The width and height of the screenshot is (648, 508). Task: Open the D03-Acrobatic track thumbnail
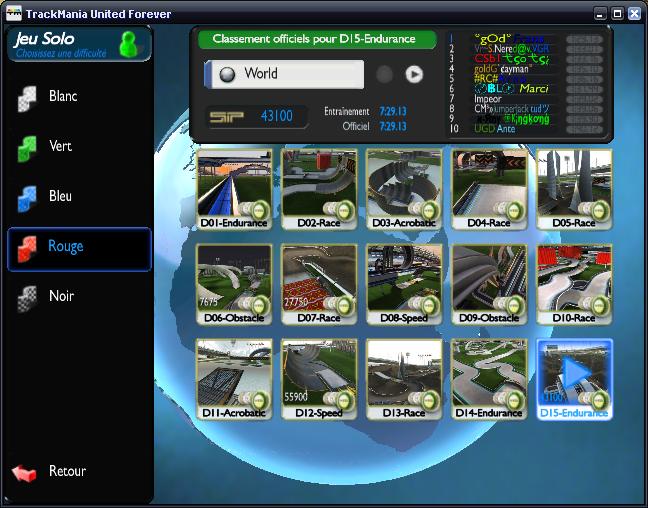point(403,187)
